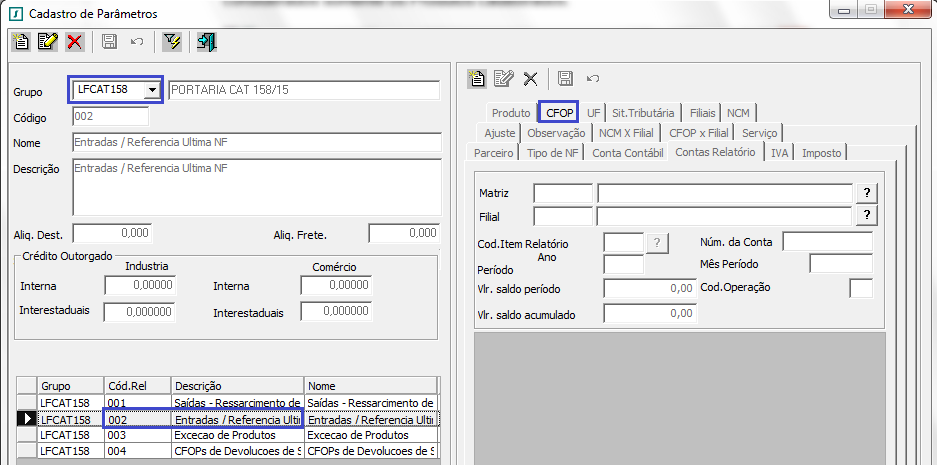Open the Ajuste tab
This screenshot has height=465, width=937.
click(500, 133)
